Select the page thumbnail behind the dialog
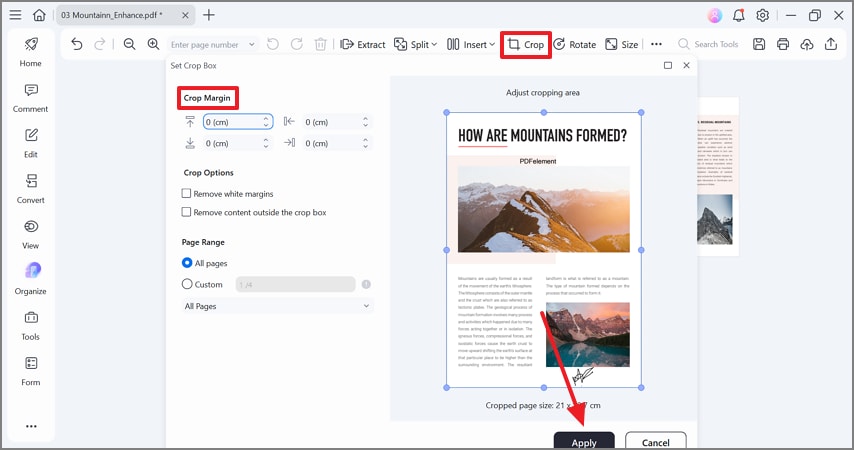The width and height of the screenshot is (854, 450). pyautogui.click(x=717, y=177)
